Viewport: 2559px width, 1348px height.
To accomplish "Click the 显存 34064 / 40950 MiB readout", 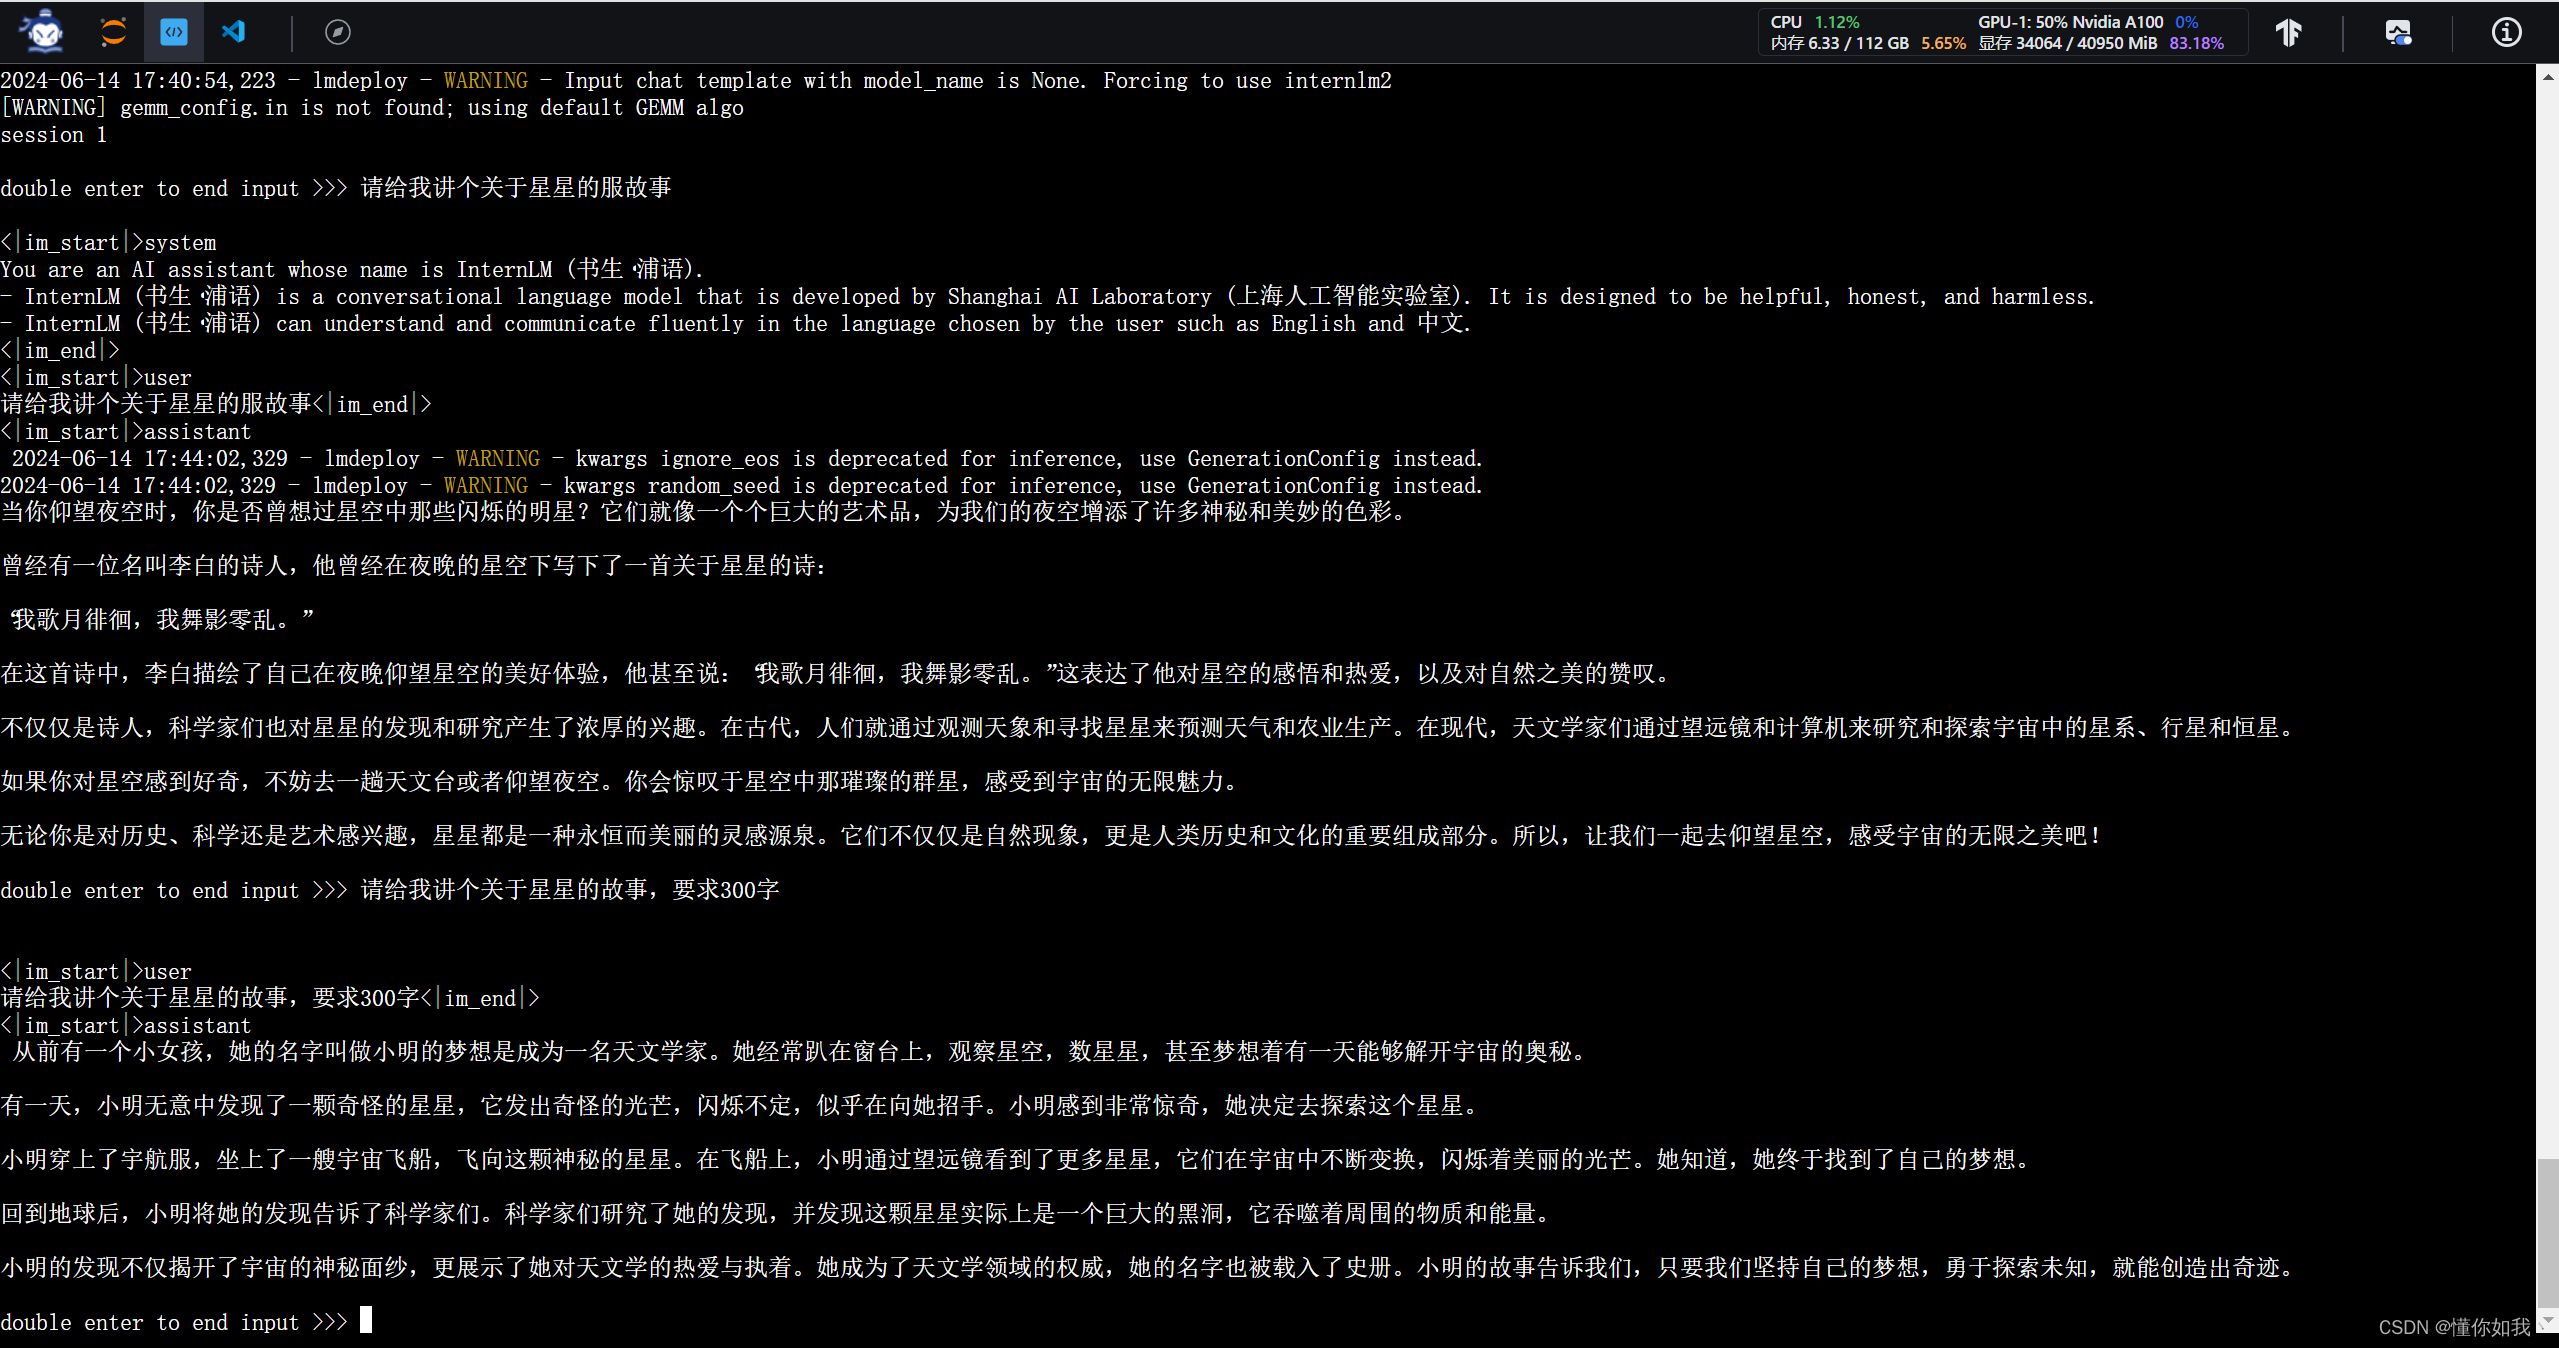I will click(x=2100, y=43).
